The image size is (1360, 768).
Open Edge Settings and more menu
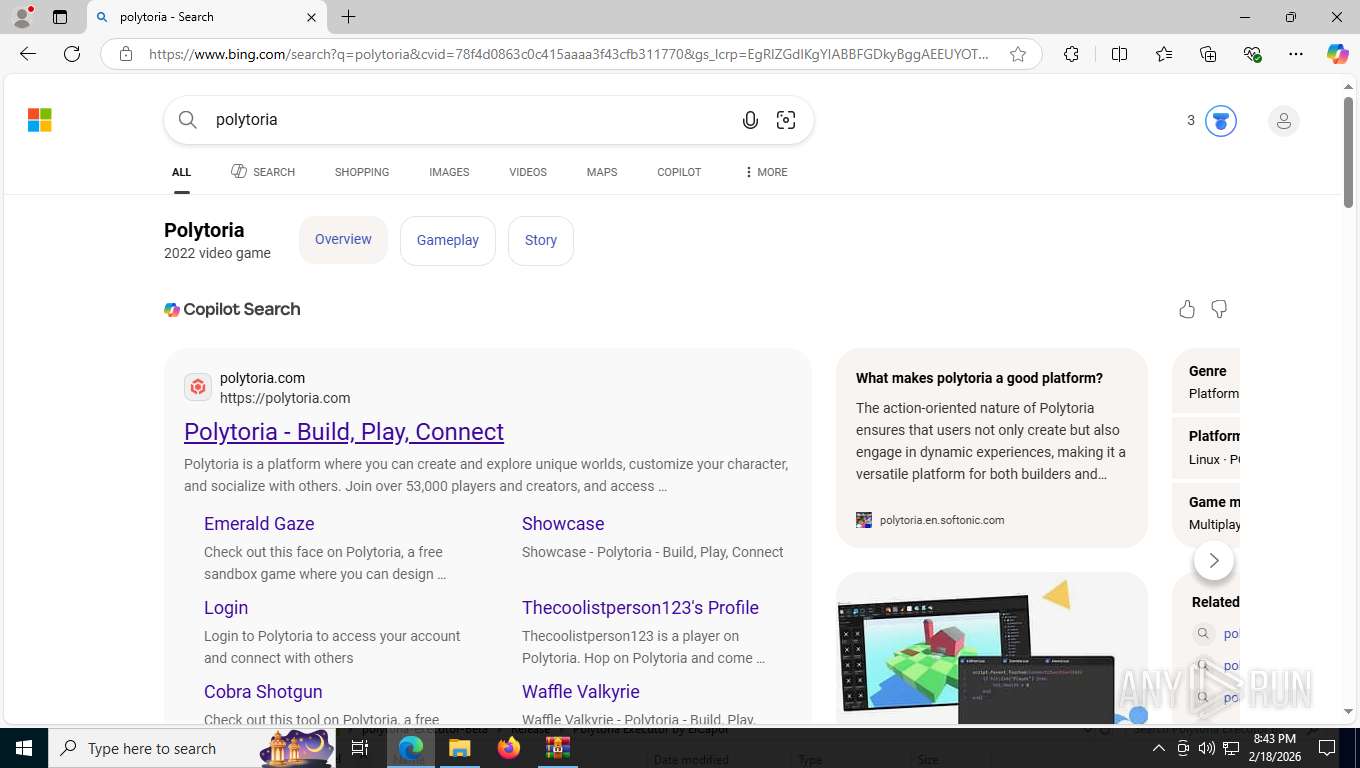point(1296,54)
